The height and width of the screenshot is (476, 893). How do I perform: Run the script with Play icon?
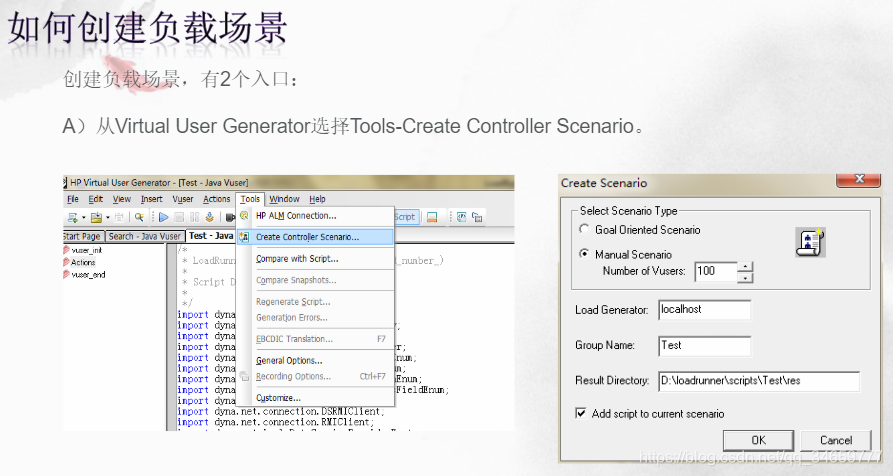(163, 217)
